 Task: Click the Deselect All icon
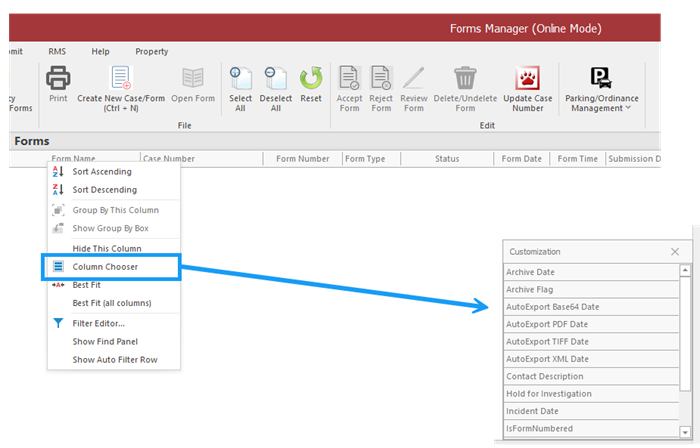pyautogui.click(x=276, y=79)
